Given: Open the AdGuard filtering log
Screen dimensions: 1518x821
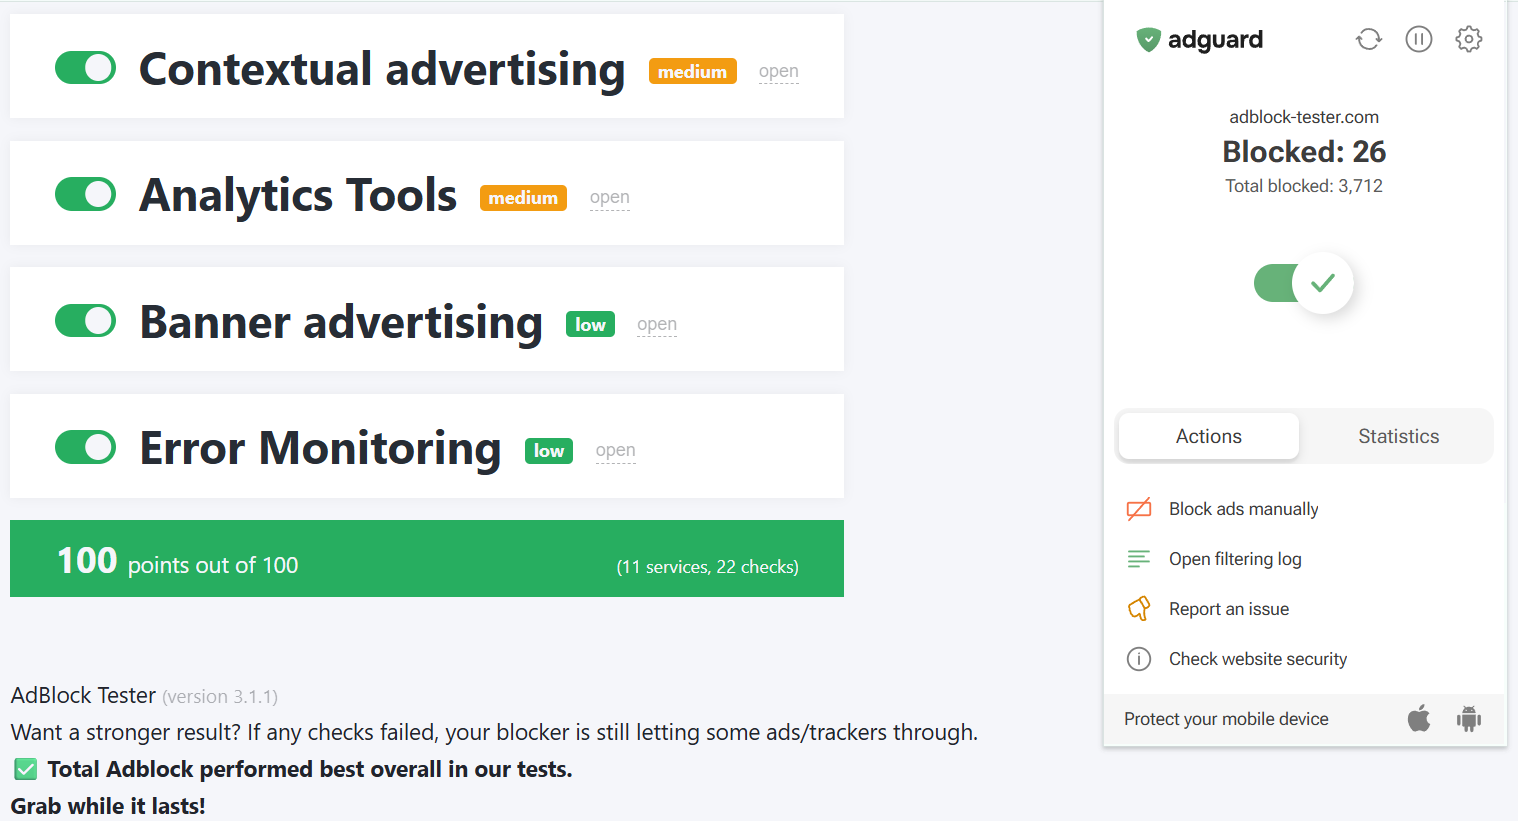Looking at the screenshot, I should click(1235, 558).
